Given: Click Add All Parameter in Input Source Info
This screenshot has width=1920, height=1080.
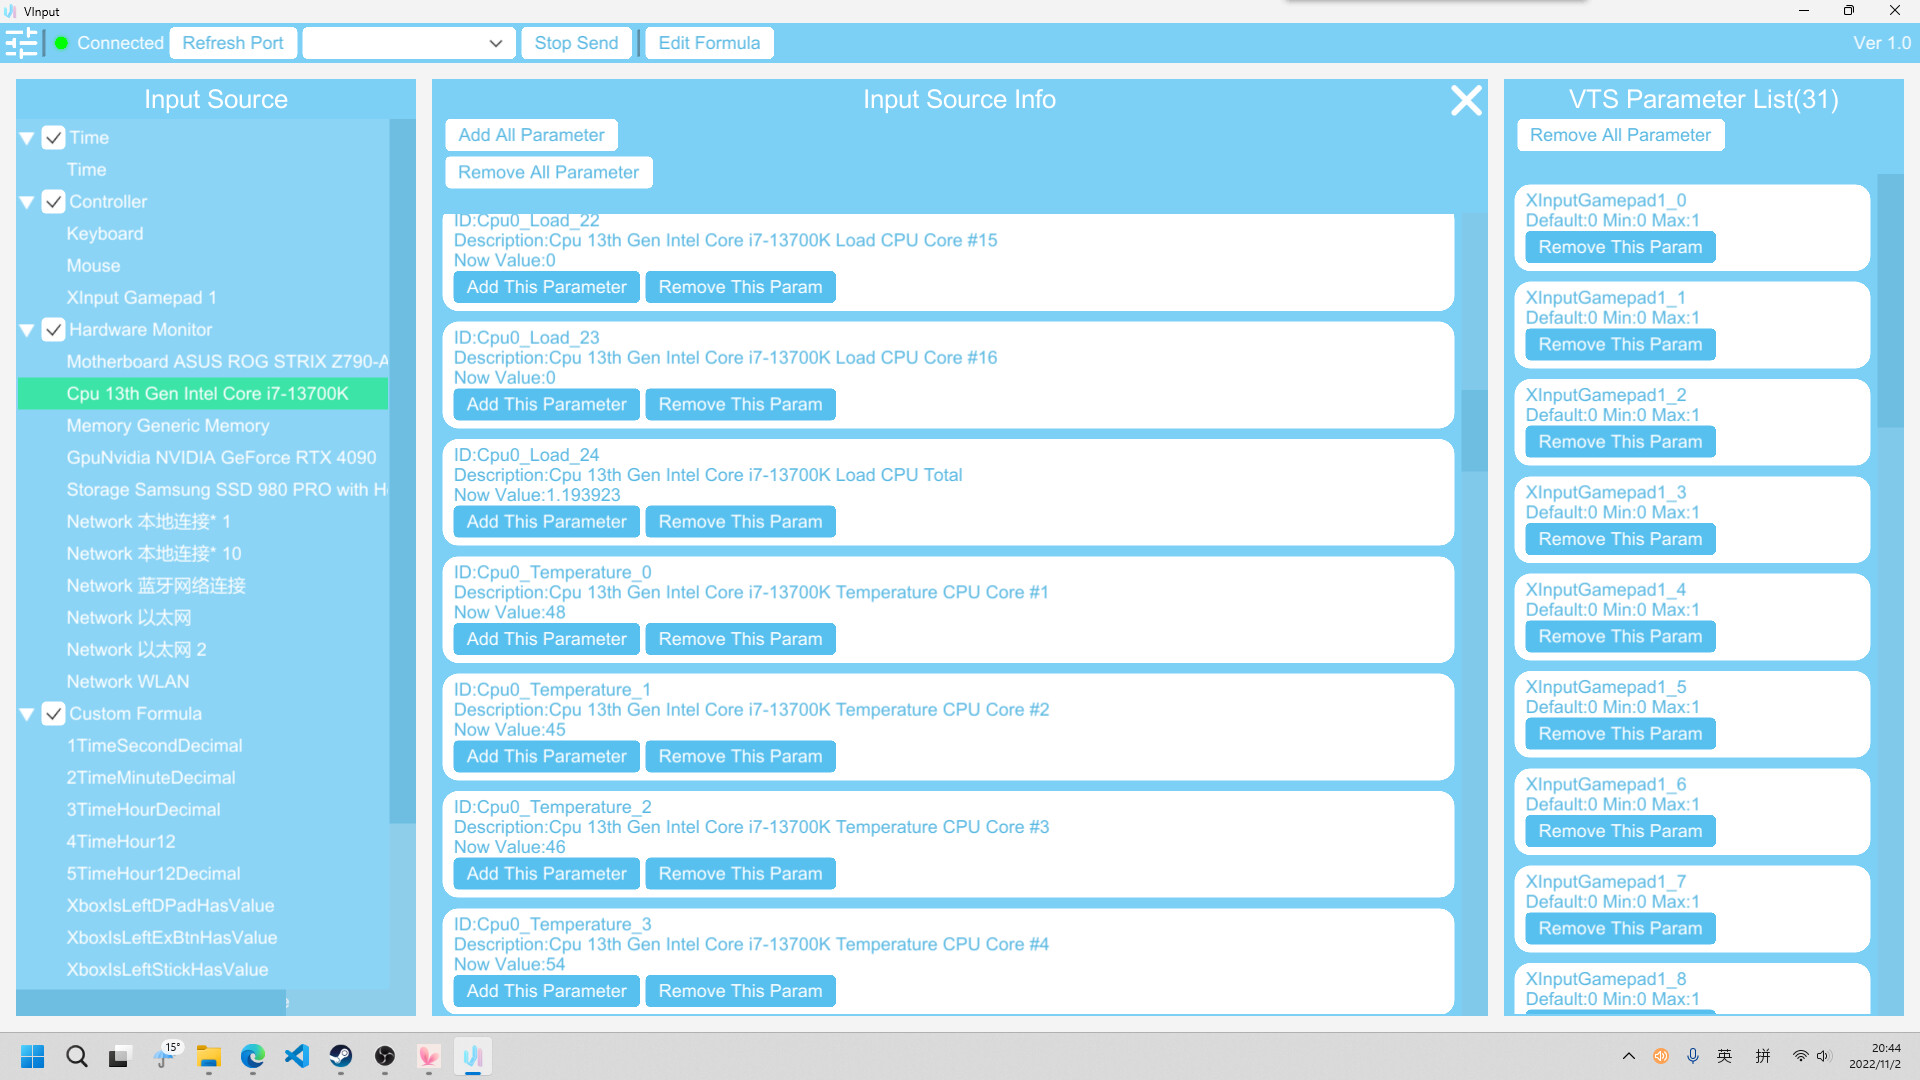Looking at the screenshot, I should (530, 134).
